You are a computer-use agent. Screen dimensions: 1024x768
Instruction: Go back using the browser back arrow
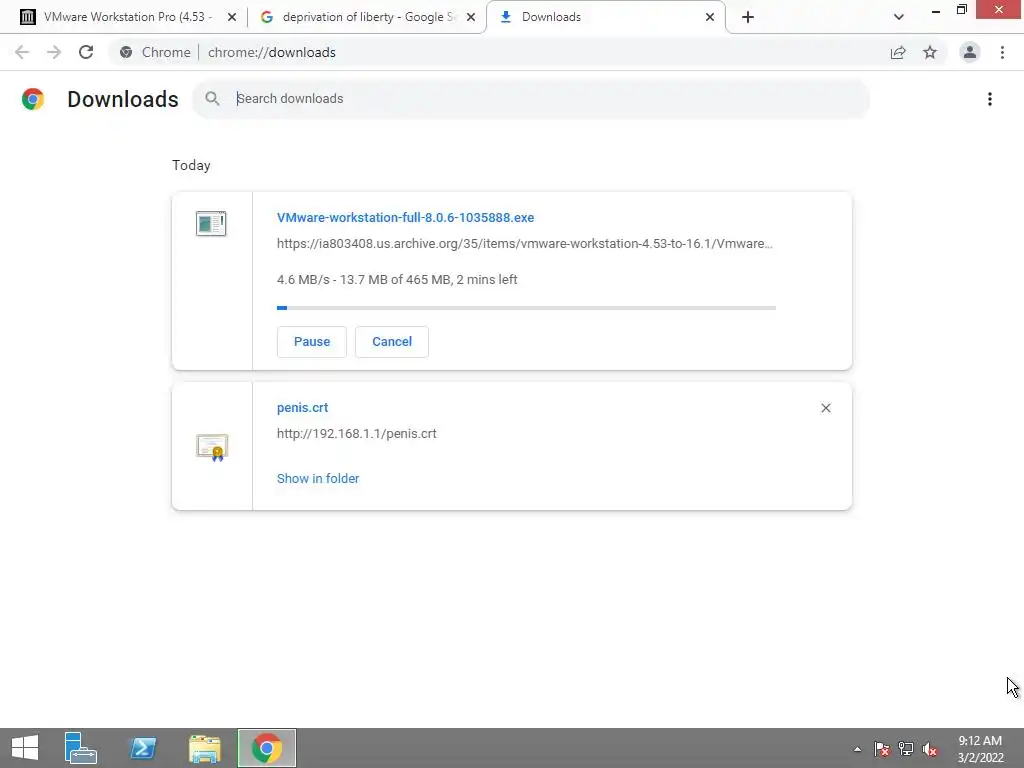tap(22, 52)
